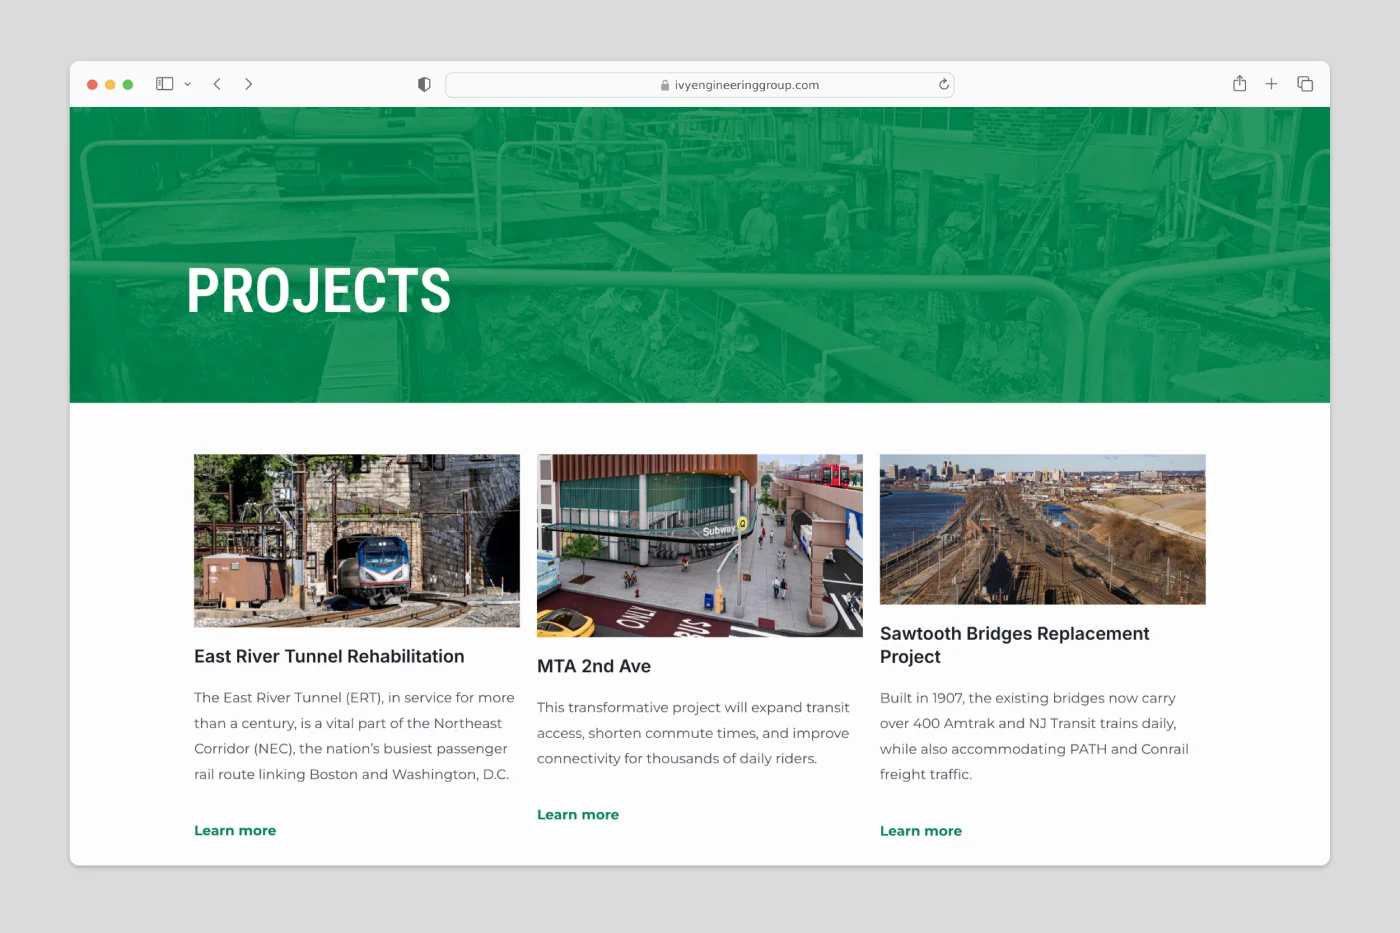Open the privacy report shield icon

424,85
